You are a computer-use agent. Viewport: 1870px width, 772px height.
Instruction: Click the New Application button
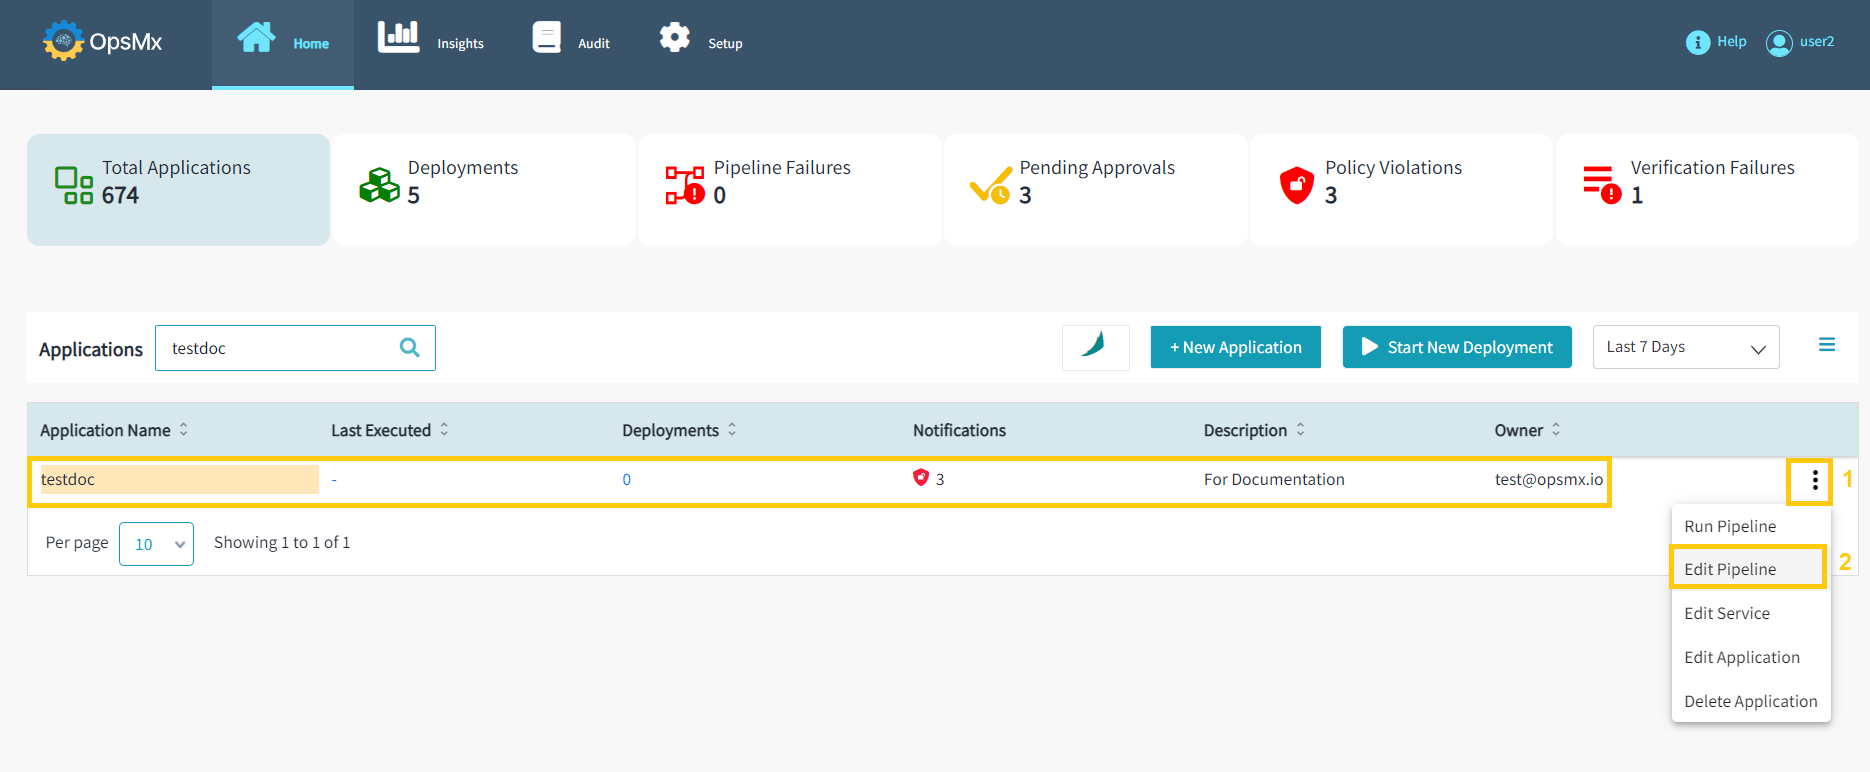pyautogui.click(x=1235, y=347)
